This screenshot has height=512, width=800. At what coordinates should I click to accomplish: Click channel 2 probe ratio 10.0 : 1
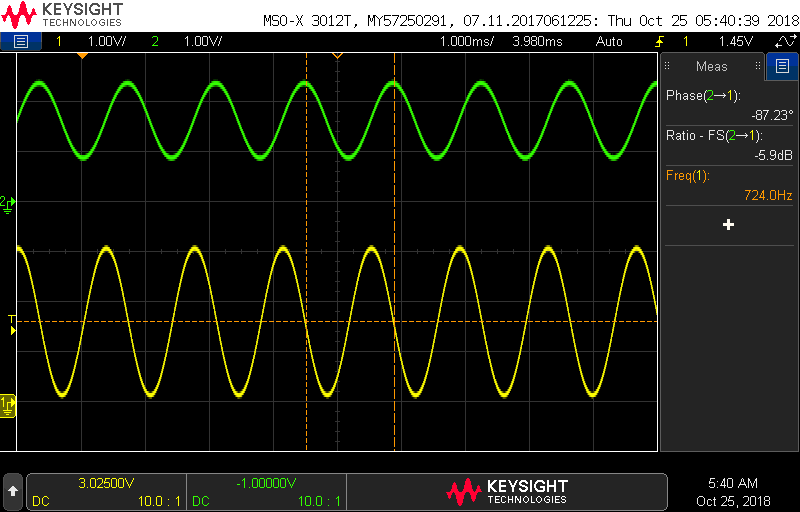pyautogui.click(x=319, y=501)
